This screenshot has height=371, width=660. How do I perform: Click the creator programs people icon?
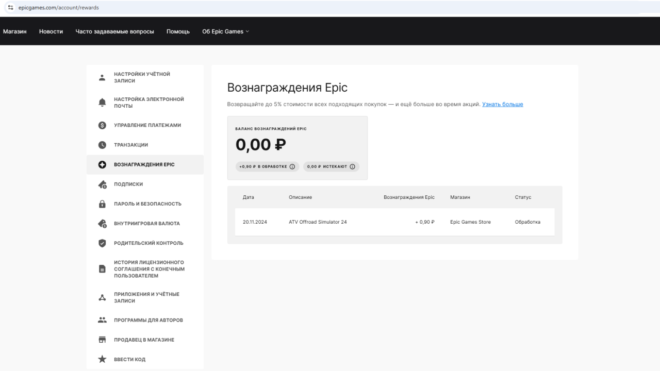coord(102,320)
